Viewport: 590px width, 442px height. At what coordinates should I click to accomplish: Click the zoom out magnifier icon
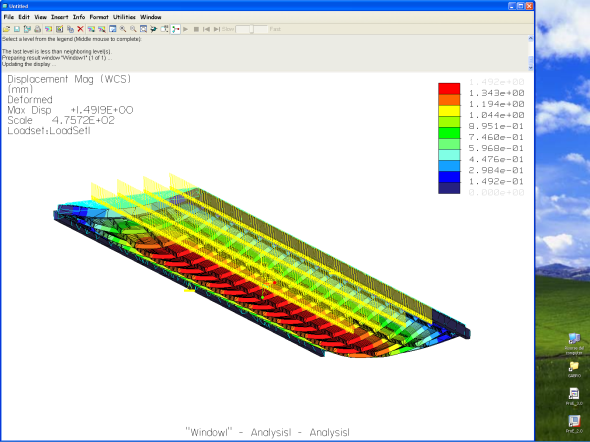(x=133, y=29)
